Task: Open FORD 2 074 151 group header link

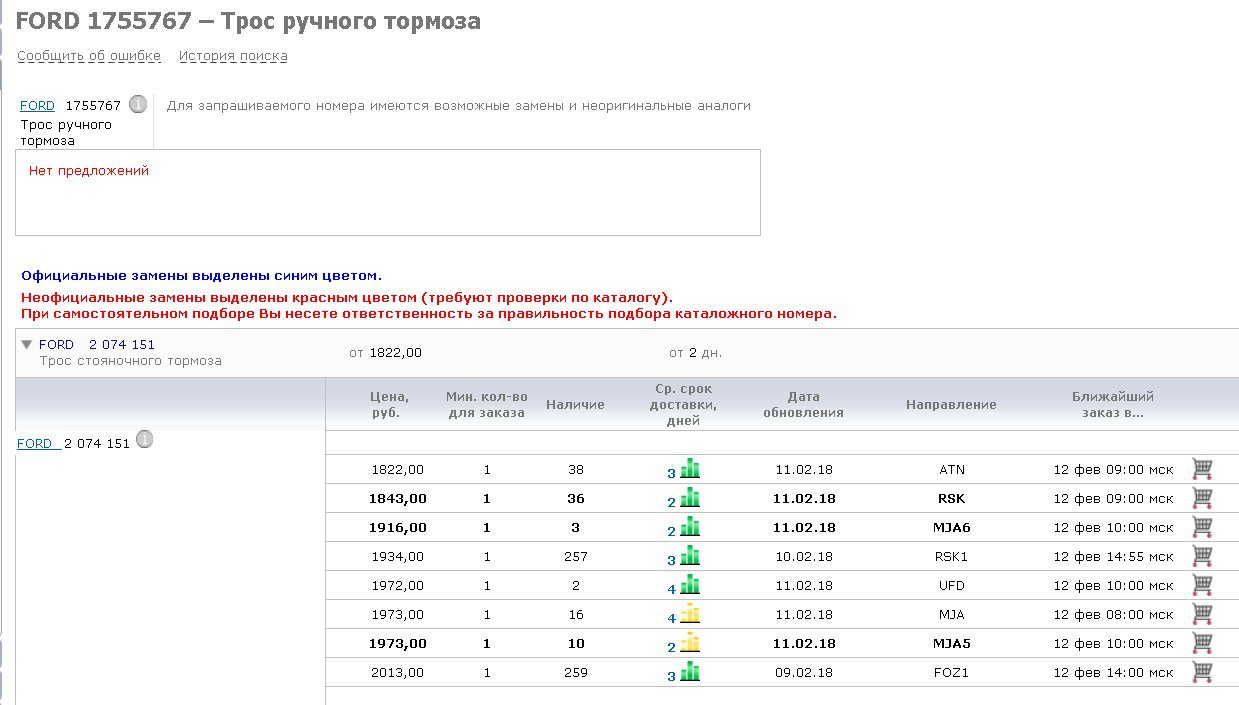Action: click(x=97, y=344)
